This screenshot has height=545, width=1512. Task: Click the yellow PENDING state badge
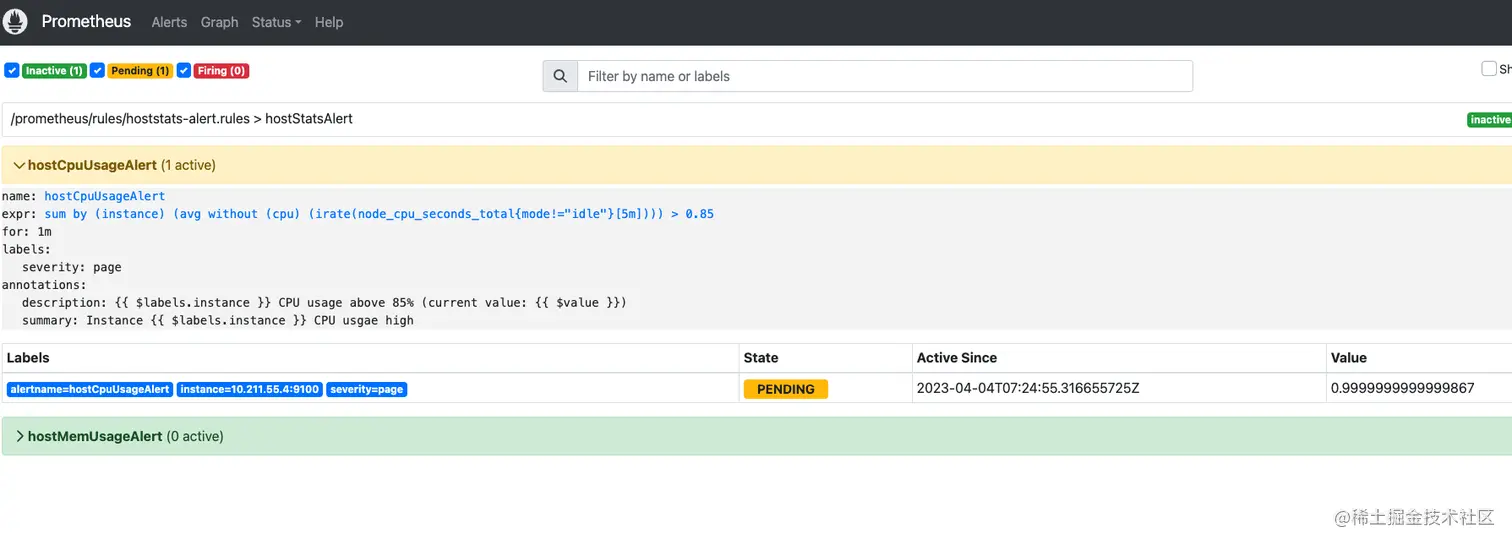click(x=785, y=389)
